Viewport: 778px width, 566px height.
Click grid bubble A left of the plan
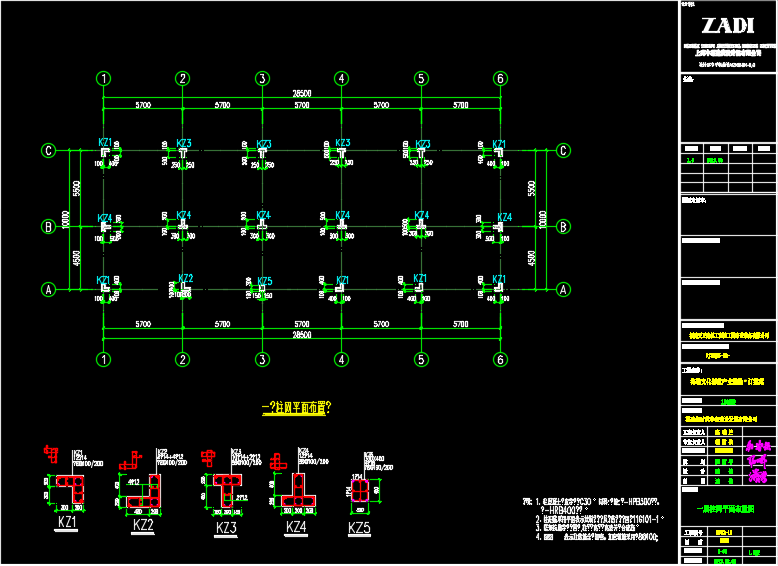pos(48,289)
